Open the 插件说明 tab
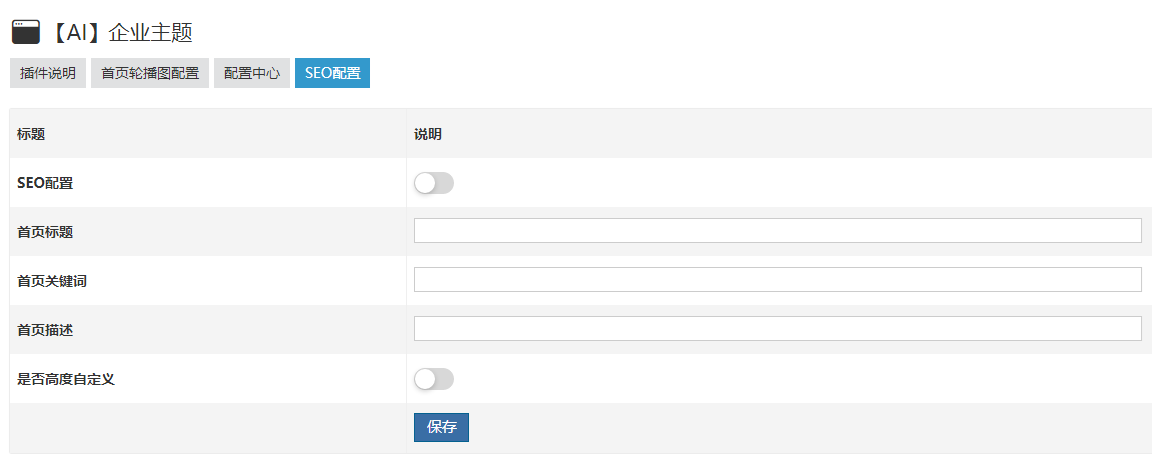The height and width of the screenshot is (454, 1152). pyautogui.click(x=48, y=73)
